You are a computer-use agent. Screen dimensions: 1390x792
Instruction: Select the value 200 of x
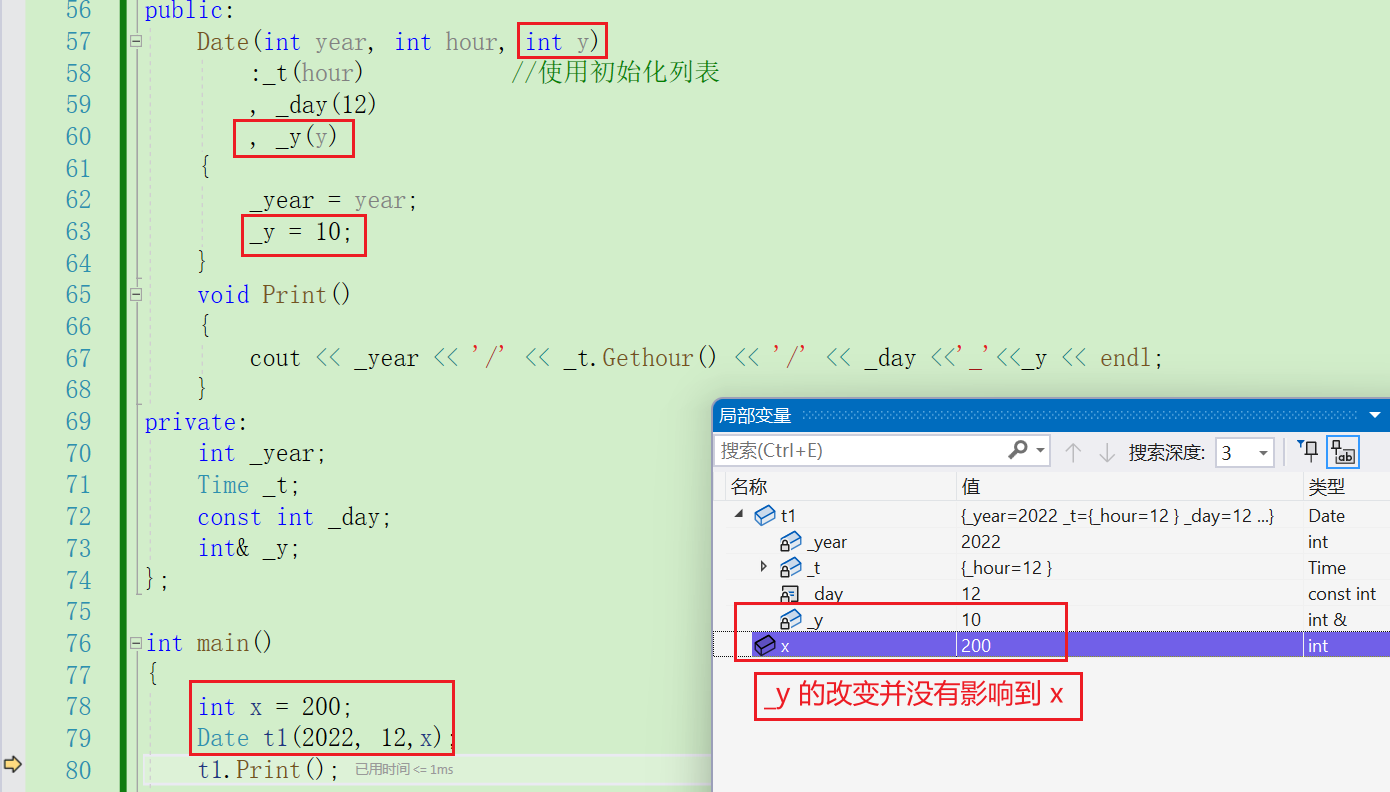tap(976, 646)
